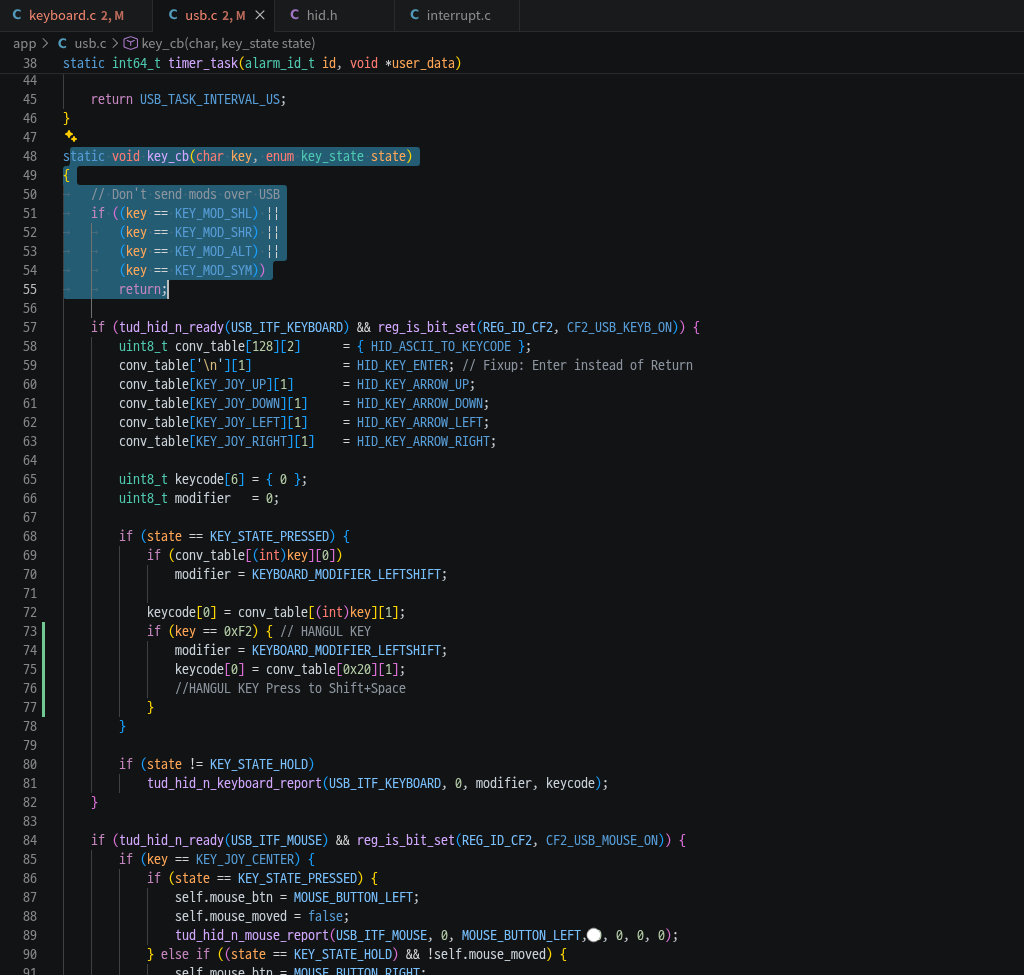Click the '// HANGUL KEY' comment on line 73
The image size is (1024, 975).
325,631
